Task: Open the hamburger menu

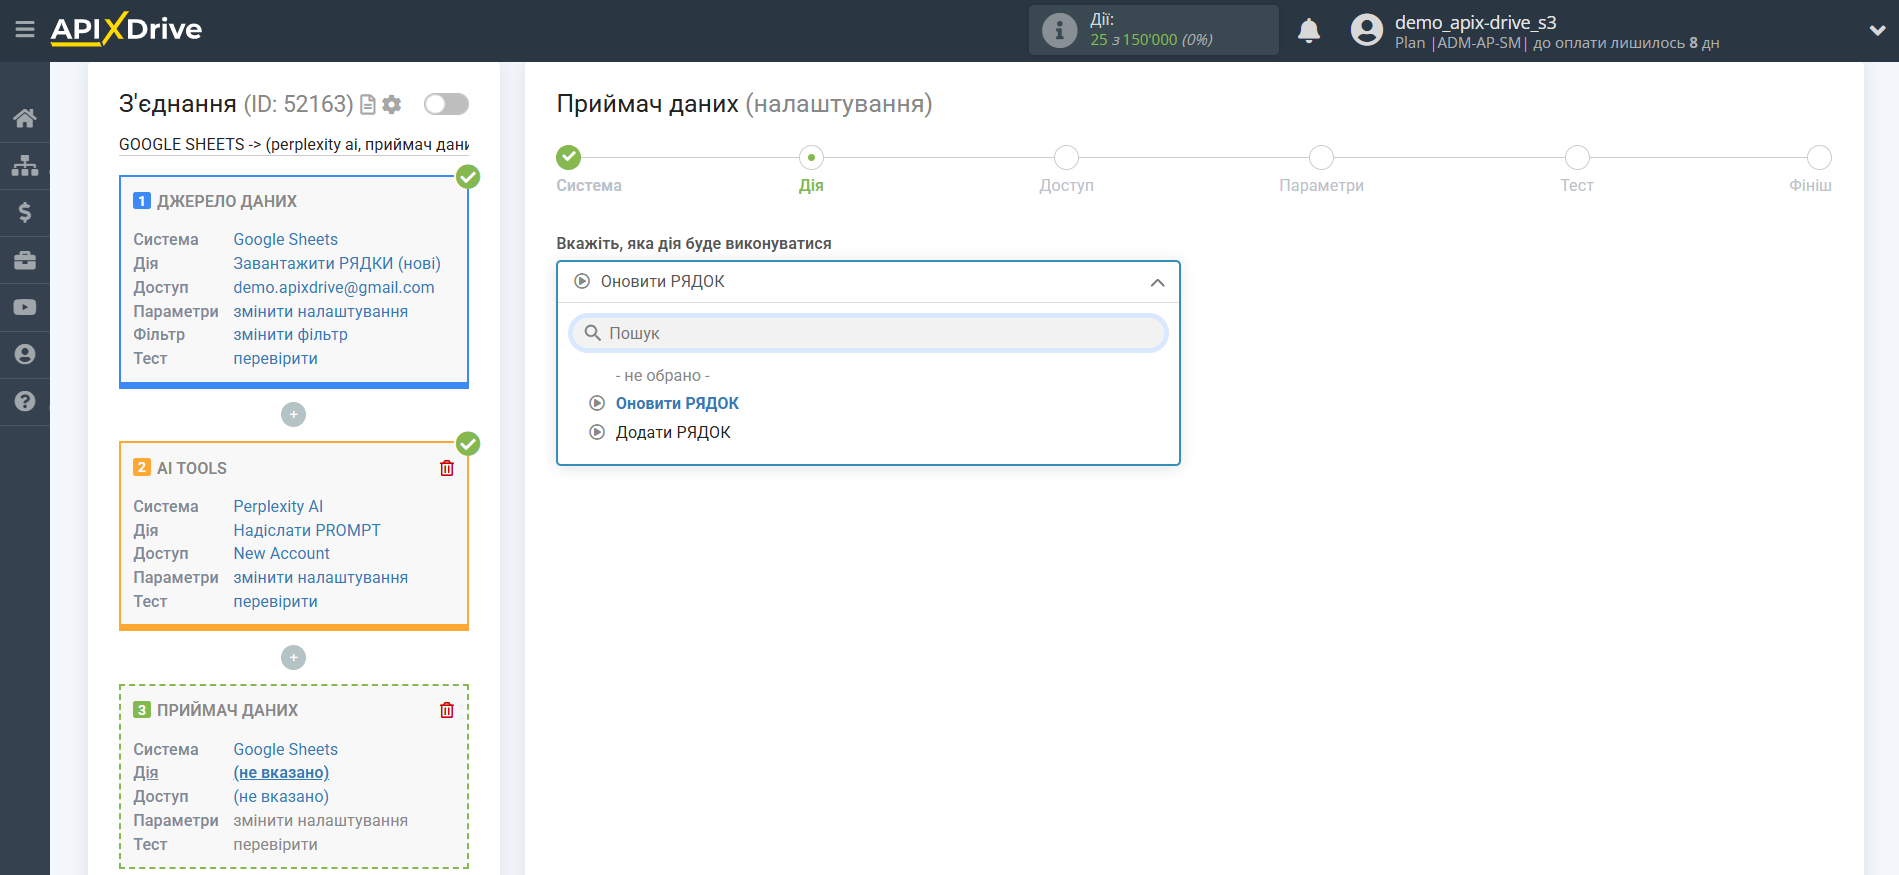Action: tap(25, 30)
